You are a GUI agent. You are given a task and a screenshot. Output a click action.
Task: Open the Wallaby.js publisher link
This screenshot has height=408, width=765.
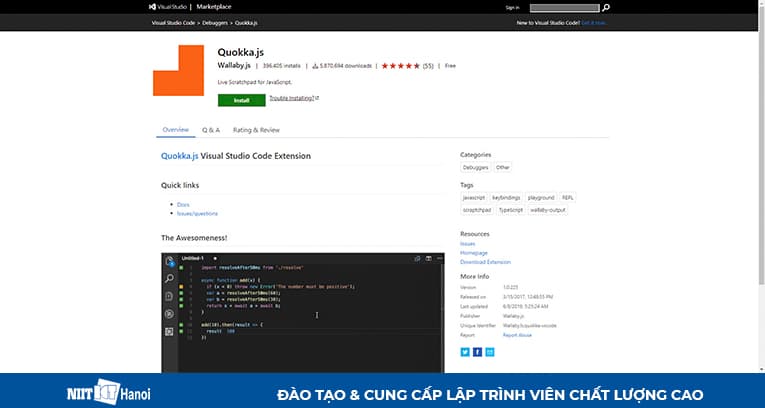pyautogui.click(x=234, y=66)
